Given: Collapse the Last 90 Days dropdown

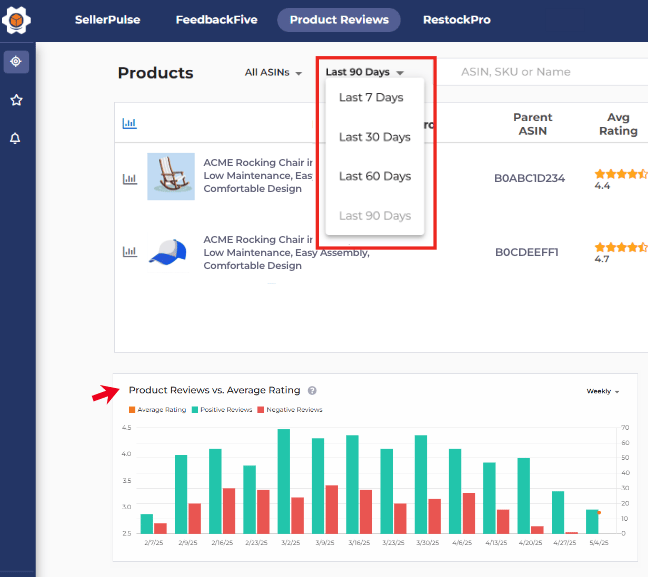Looking at the screenshot, I should click(x=364, y=72).
